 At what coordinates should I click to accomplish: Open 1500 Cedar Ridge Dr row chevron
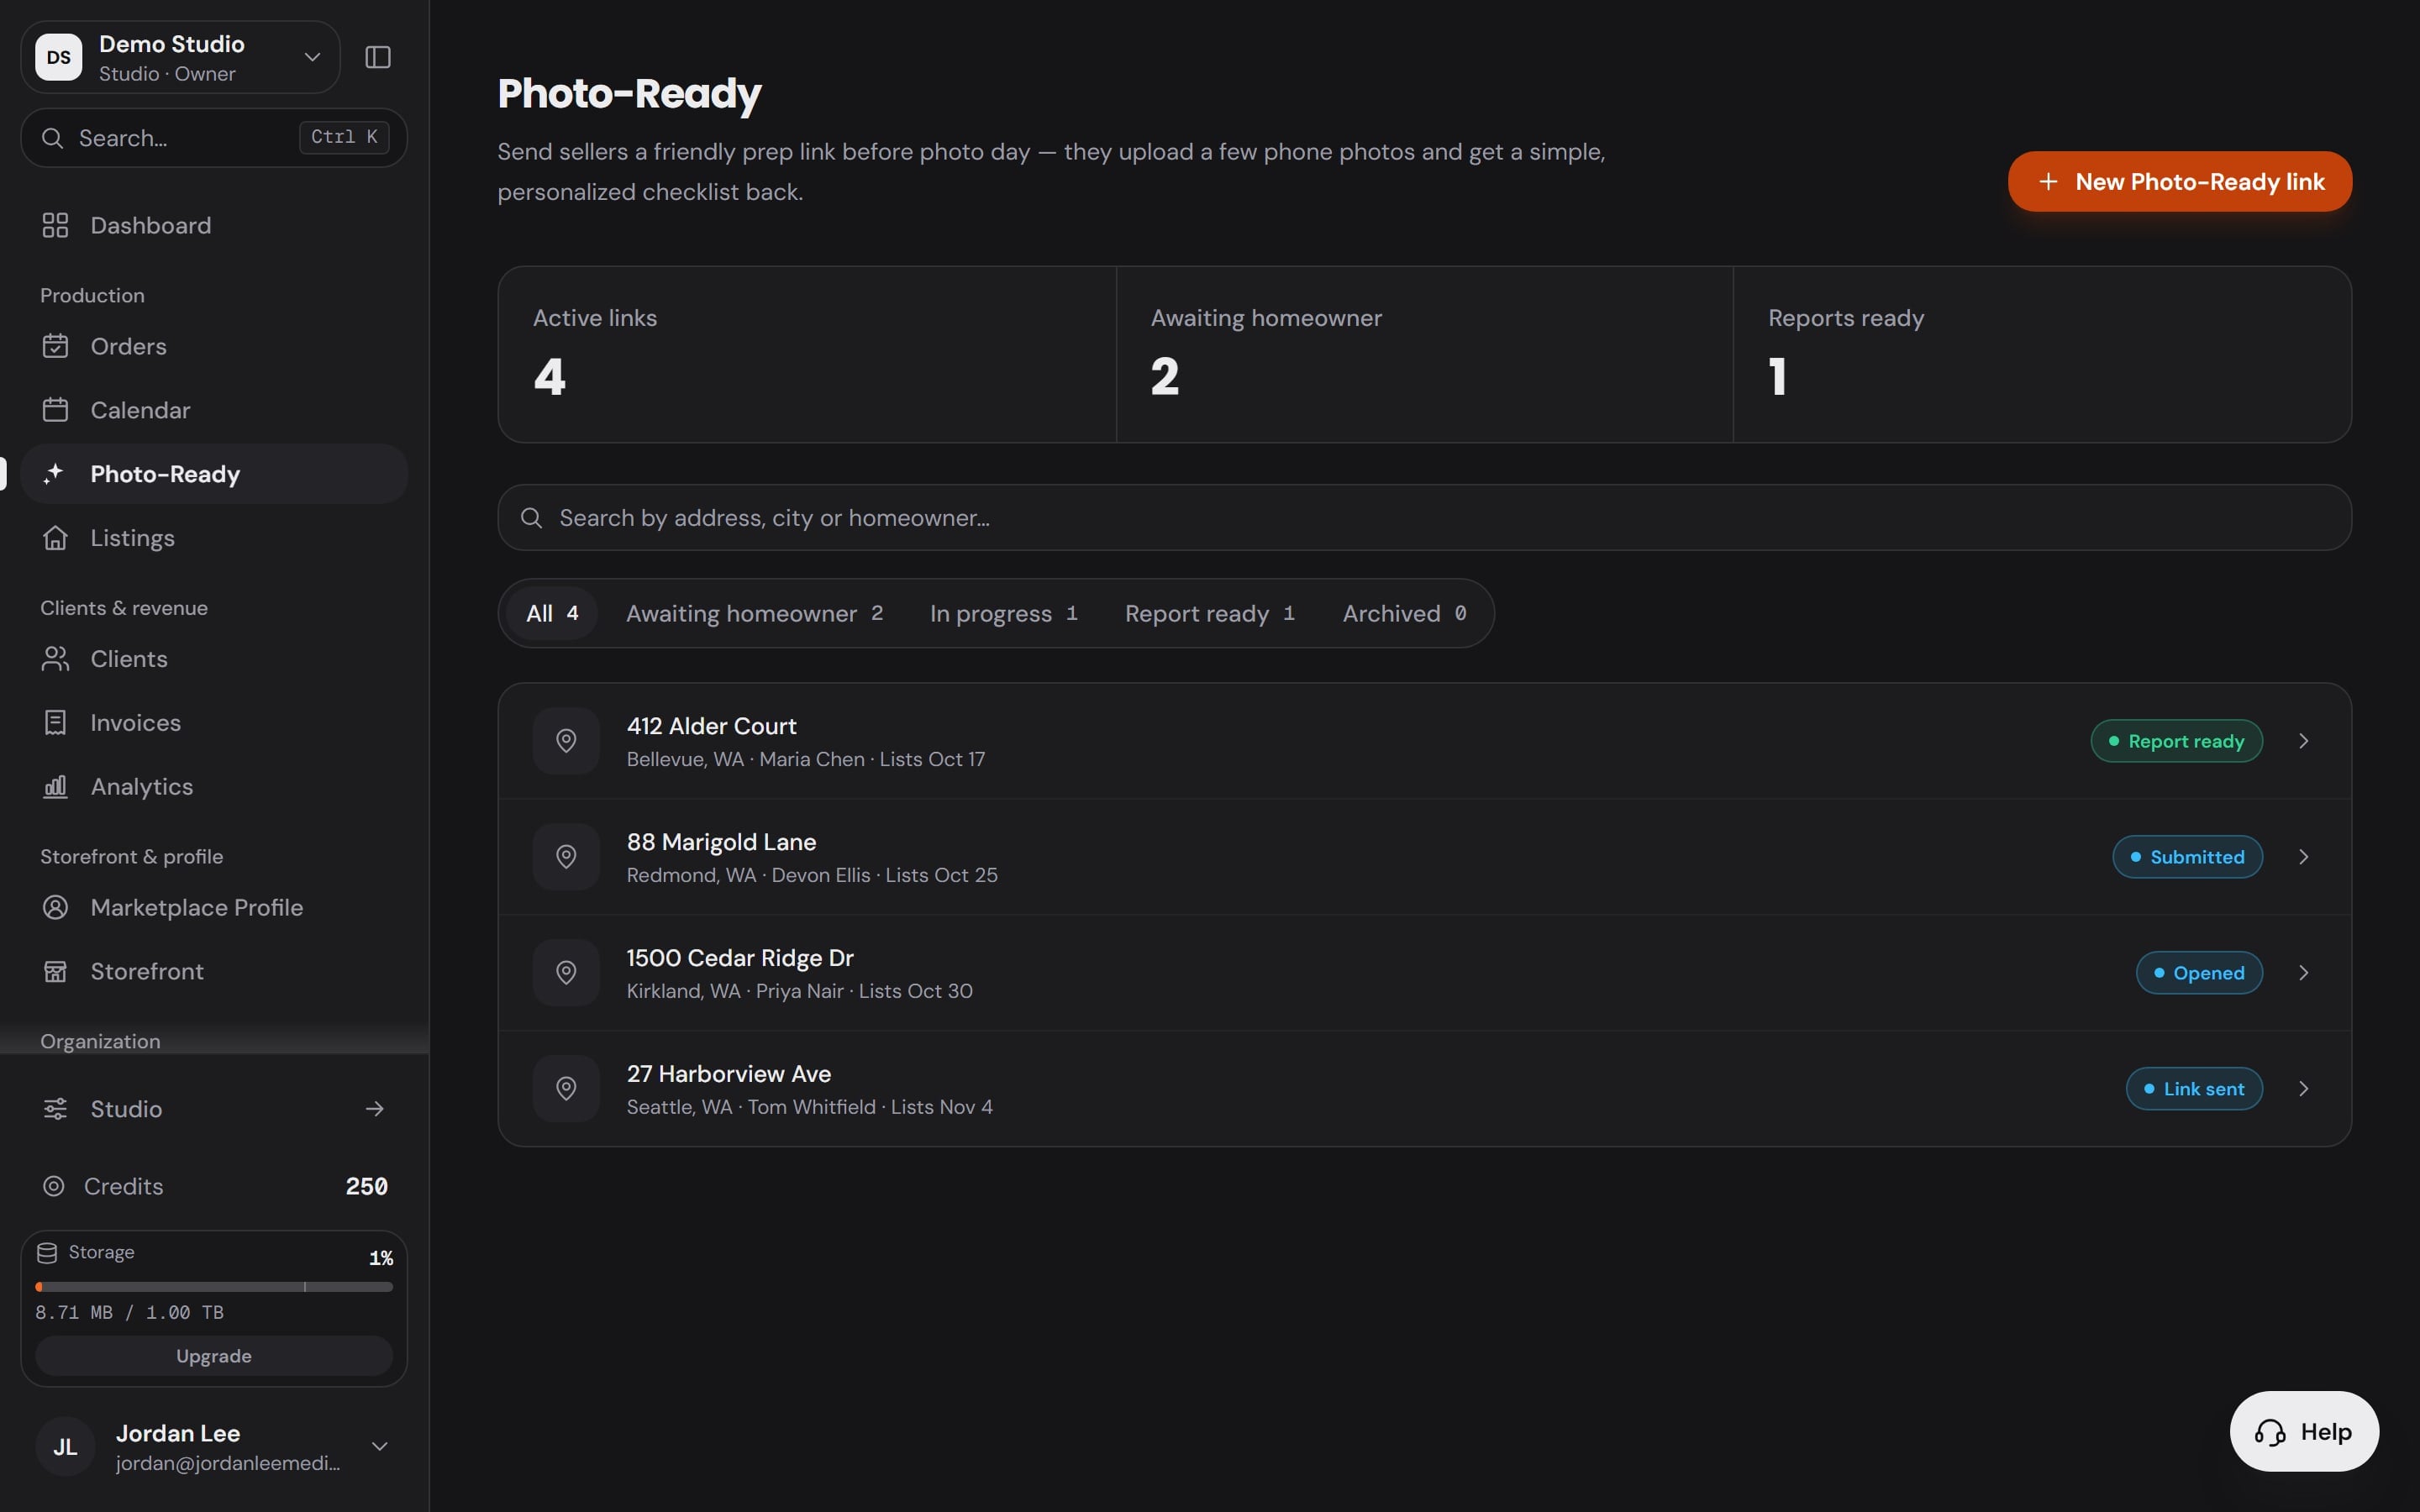tap(2304, 973)
